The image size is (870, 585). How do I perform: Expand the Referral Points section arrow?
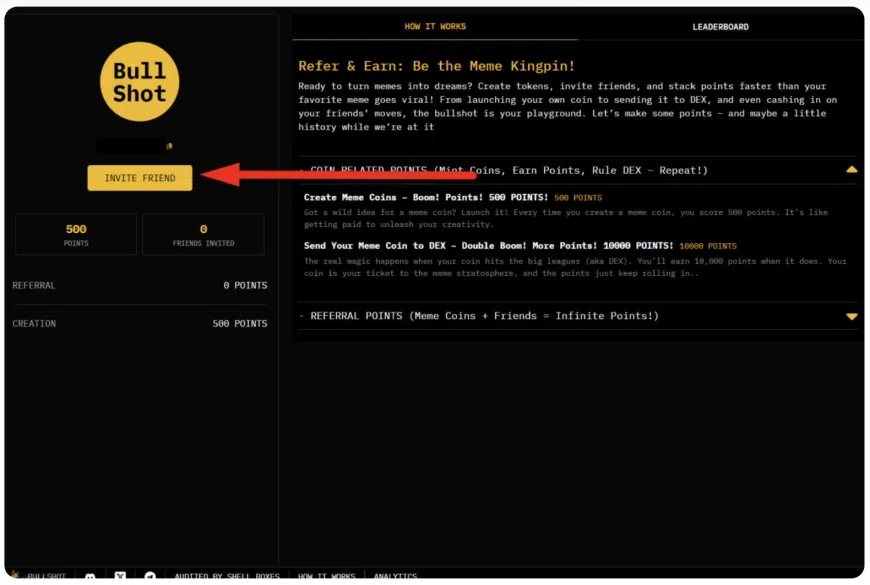pyautogui.click(x=851, y=316)
